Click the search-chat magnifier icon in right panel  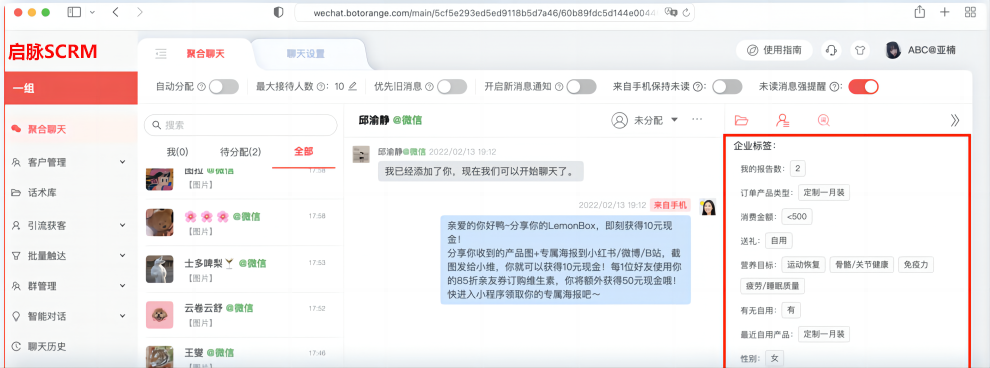tap(823, 120)
